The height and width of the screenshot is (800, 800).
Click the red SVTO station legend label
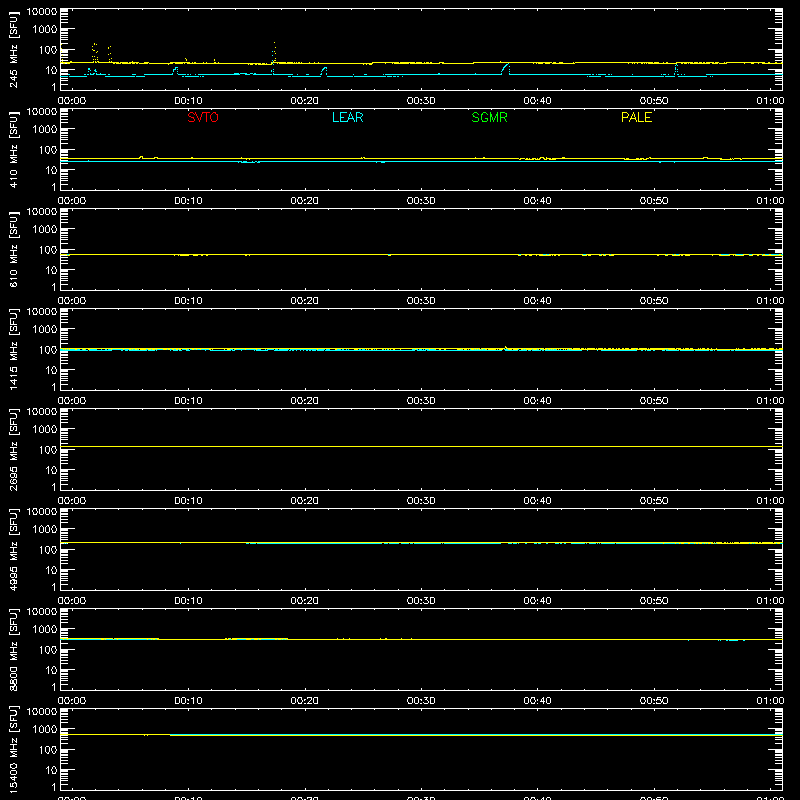click(x=203, y=117)
